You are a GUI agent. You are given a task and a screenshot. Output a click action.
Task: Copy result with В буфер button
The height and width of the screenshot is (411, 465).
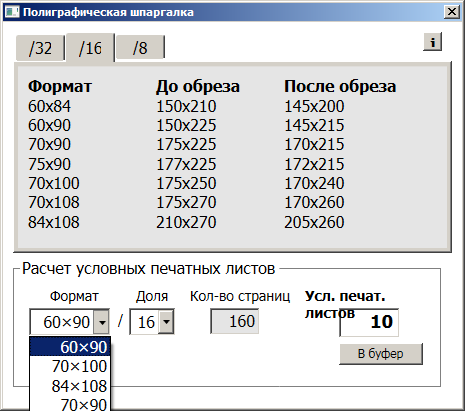pos(381,354)
